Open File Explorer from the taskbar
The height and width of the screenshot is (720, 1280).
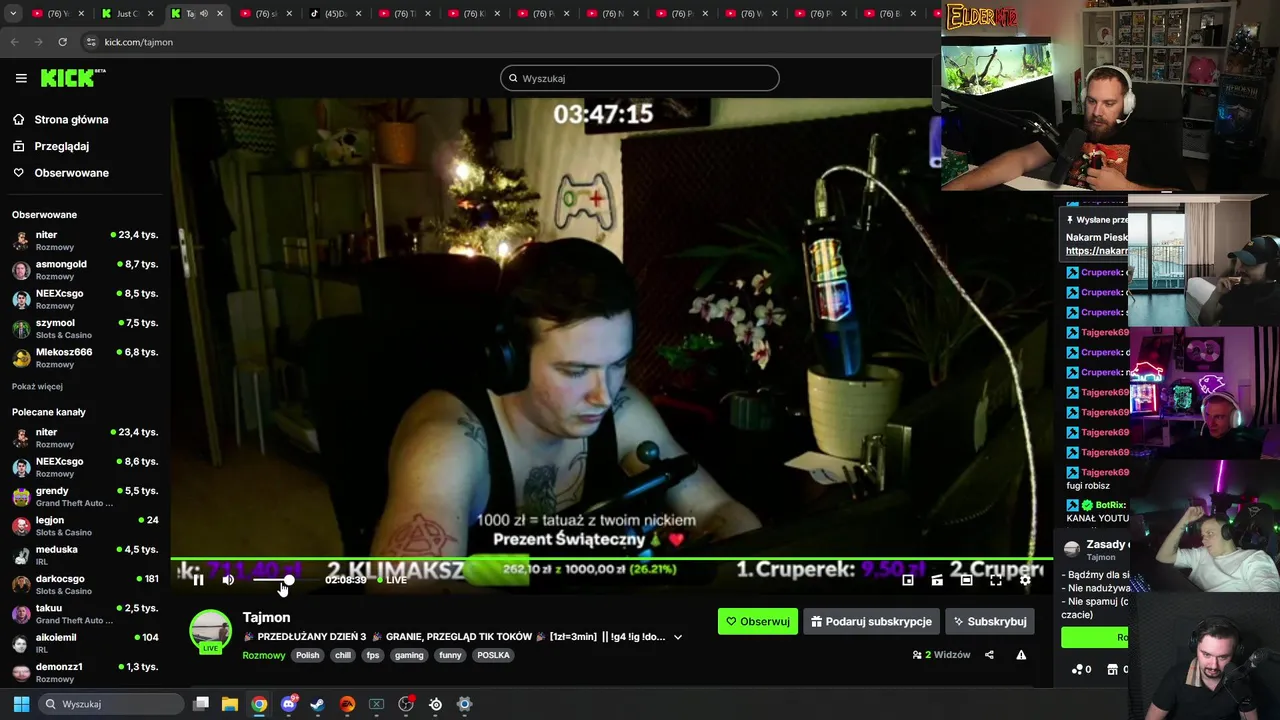pos(230,704)
